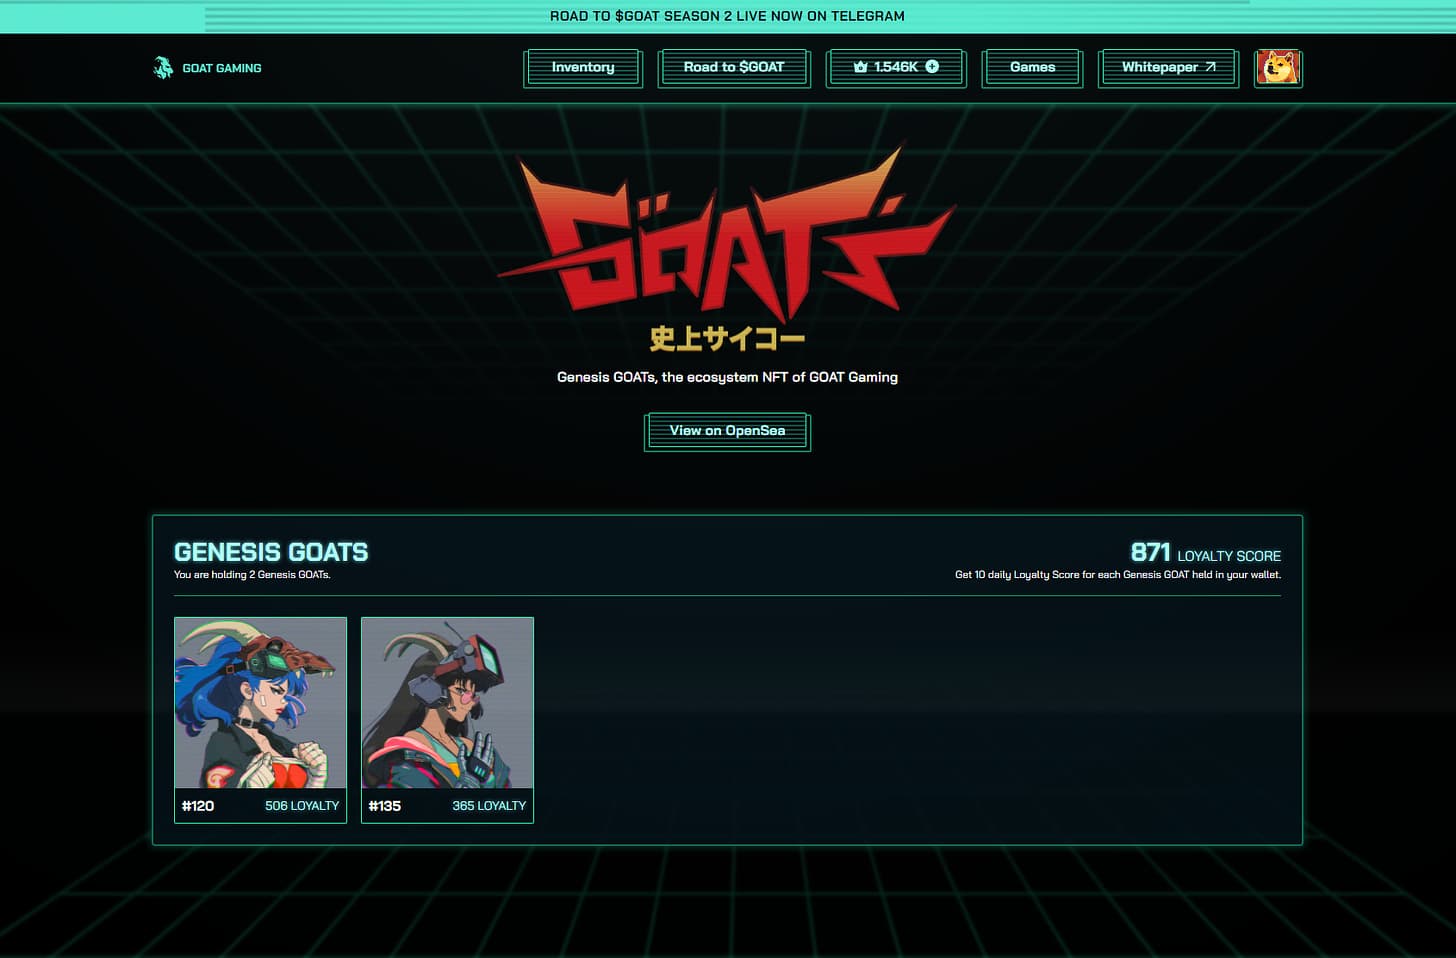Click the 'Get 10 daily Loyalty Score' description

pyautogui.click(x=1118, y=575)
